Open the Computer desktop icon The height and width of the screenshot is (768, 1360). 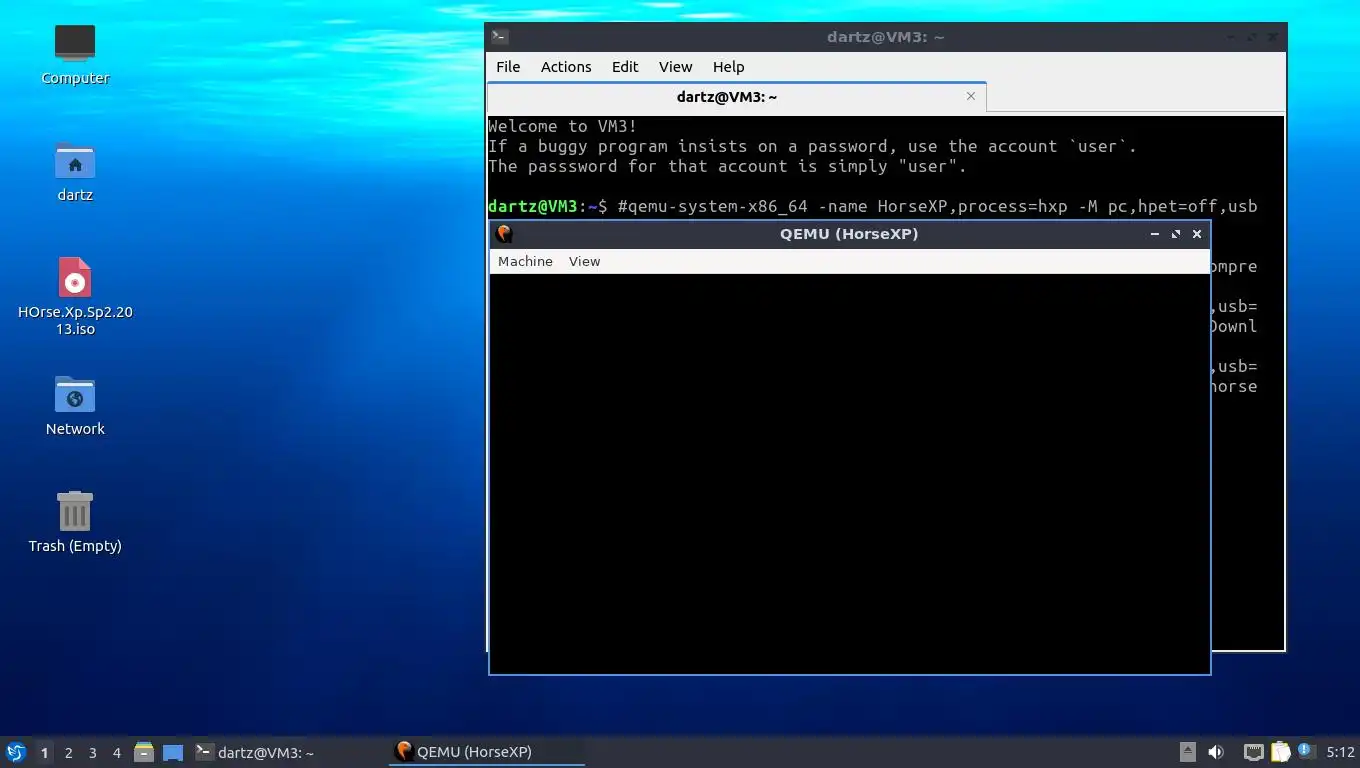(75, 43)
